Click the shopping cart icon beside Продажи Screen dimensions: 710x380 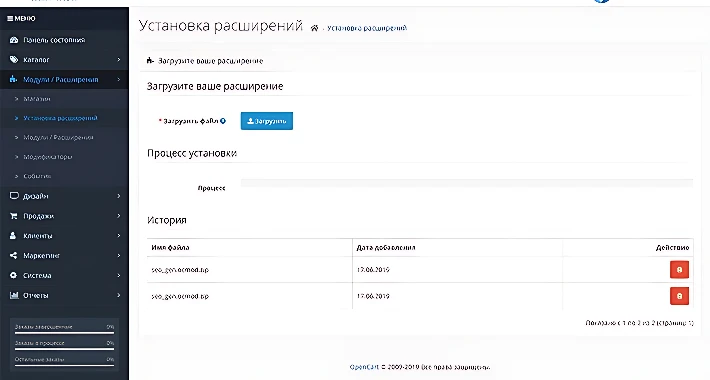click(14, 216)
